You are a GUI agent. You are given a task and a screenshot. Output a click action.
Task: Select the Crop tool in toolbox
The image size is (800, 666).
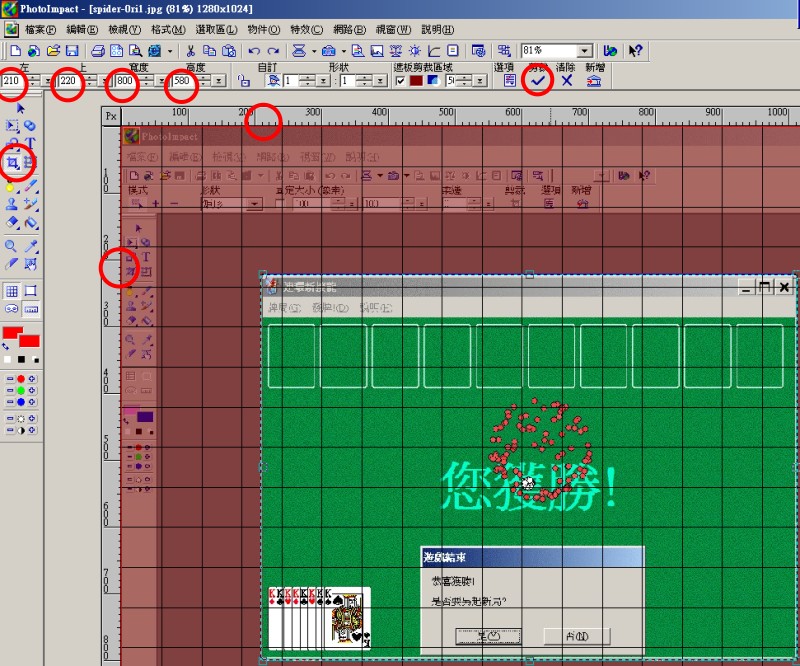12,163
